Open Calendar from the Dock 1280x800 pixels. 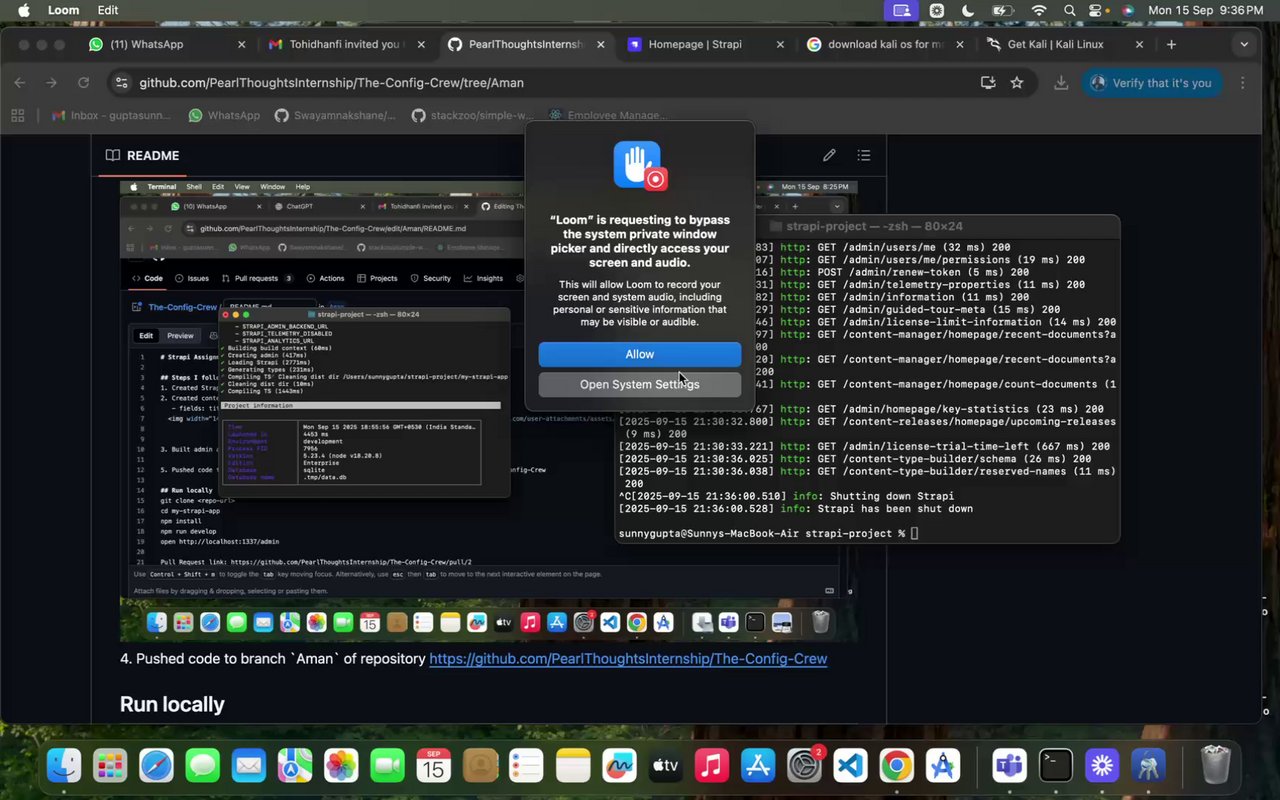tap(434, 766)
